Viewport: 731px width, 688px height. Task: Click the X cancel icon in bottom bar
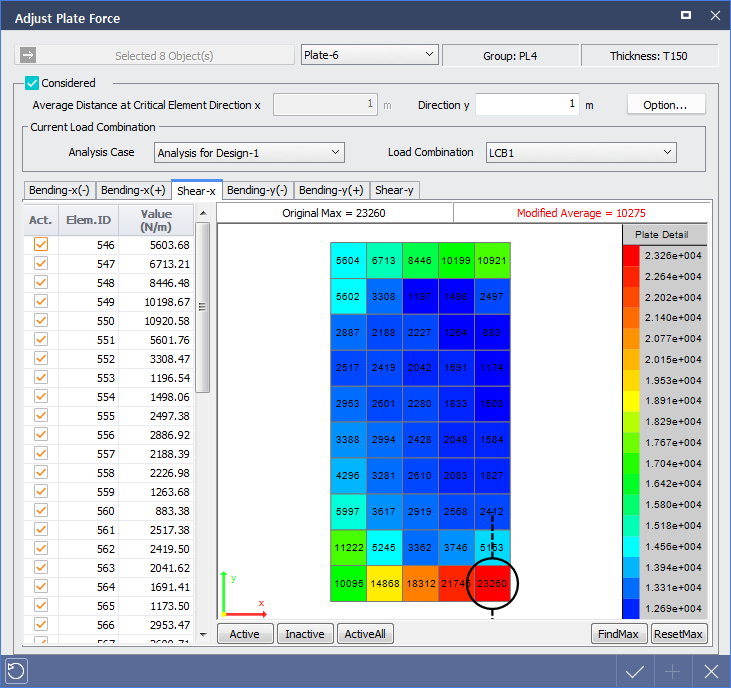[x=711, y=671]
